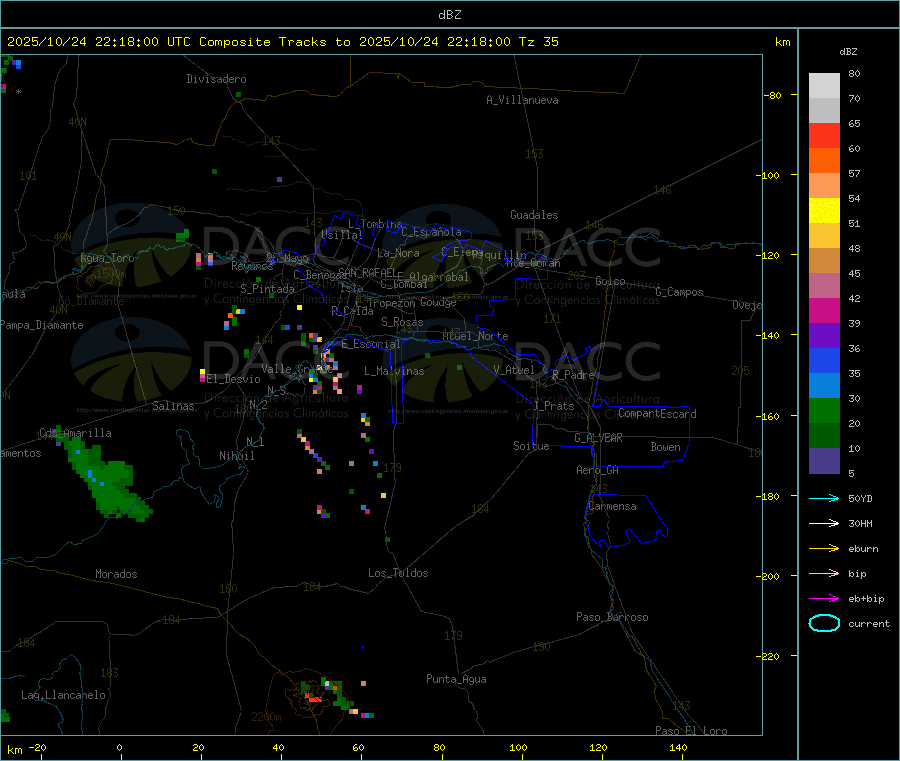
Task: Click the green 30 dBZ color swatch
Action: (x=824, y=411)
